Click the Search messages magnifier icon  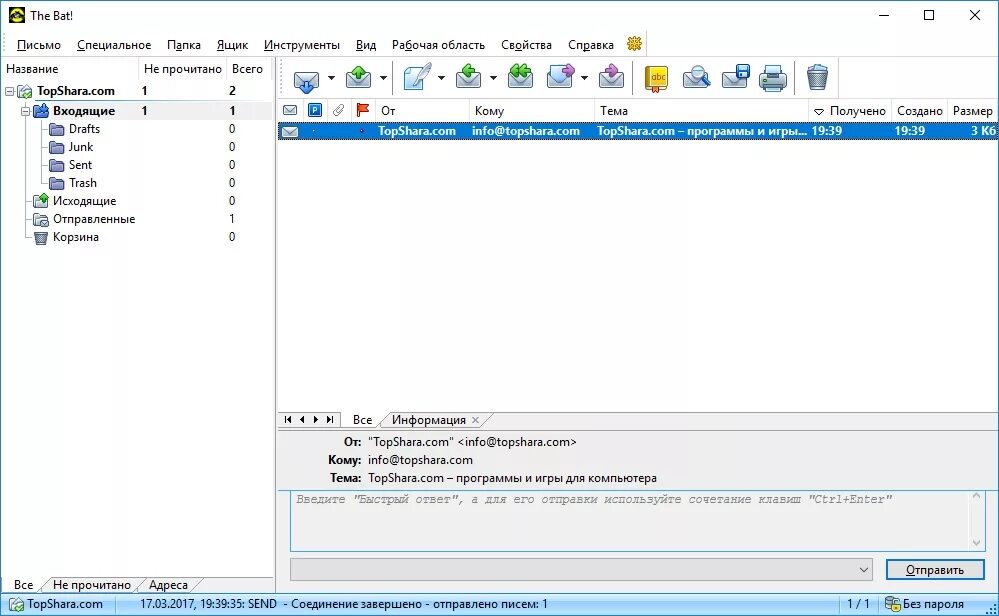pyautogui.click(x=696, y=78)
